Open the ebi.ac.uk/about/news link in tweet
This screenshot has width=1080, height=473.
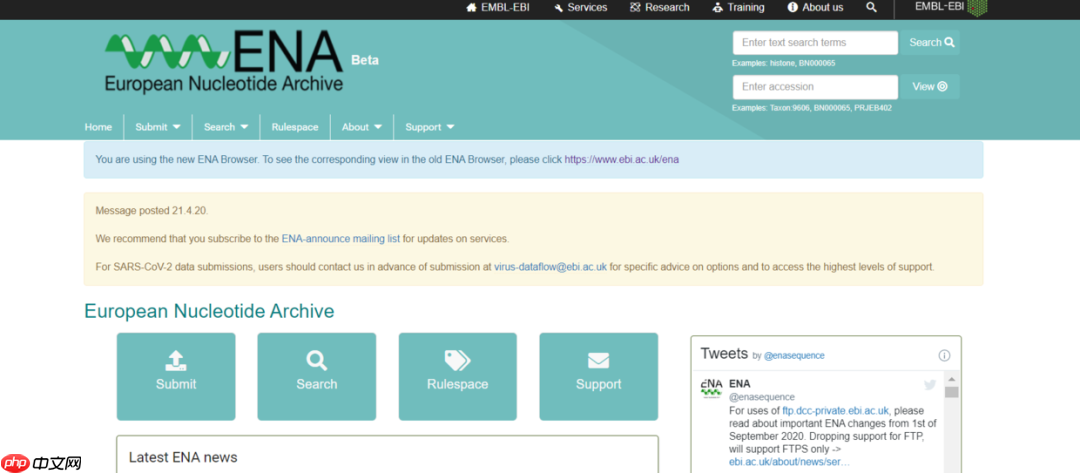789,461
